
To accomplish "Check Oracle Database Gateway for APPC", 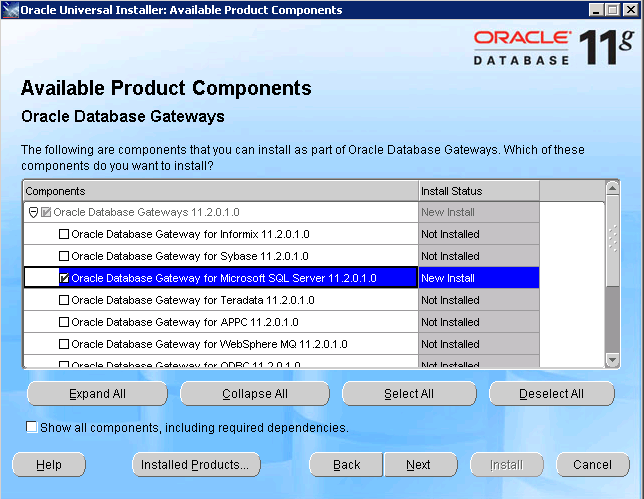I will [64, 322].
